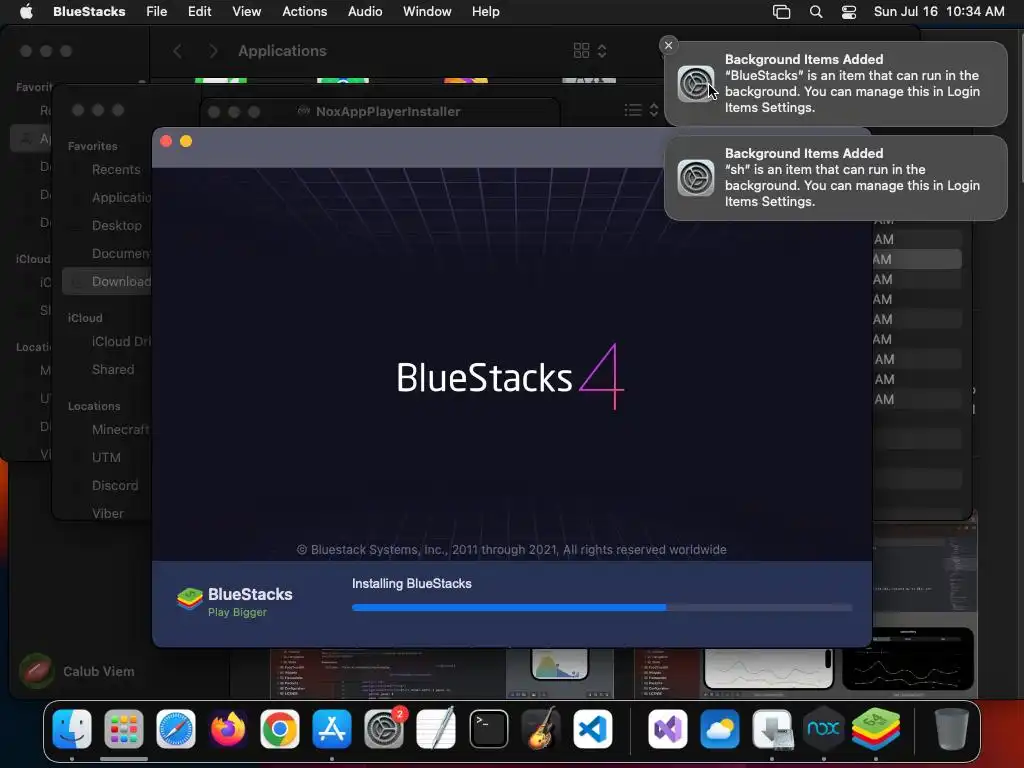Open the File menu

tap(157, 12)
